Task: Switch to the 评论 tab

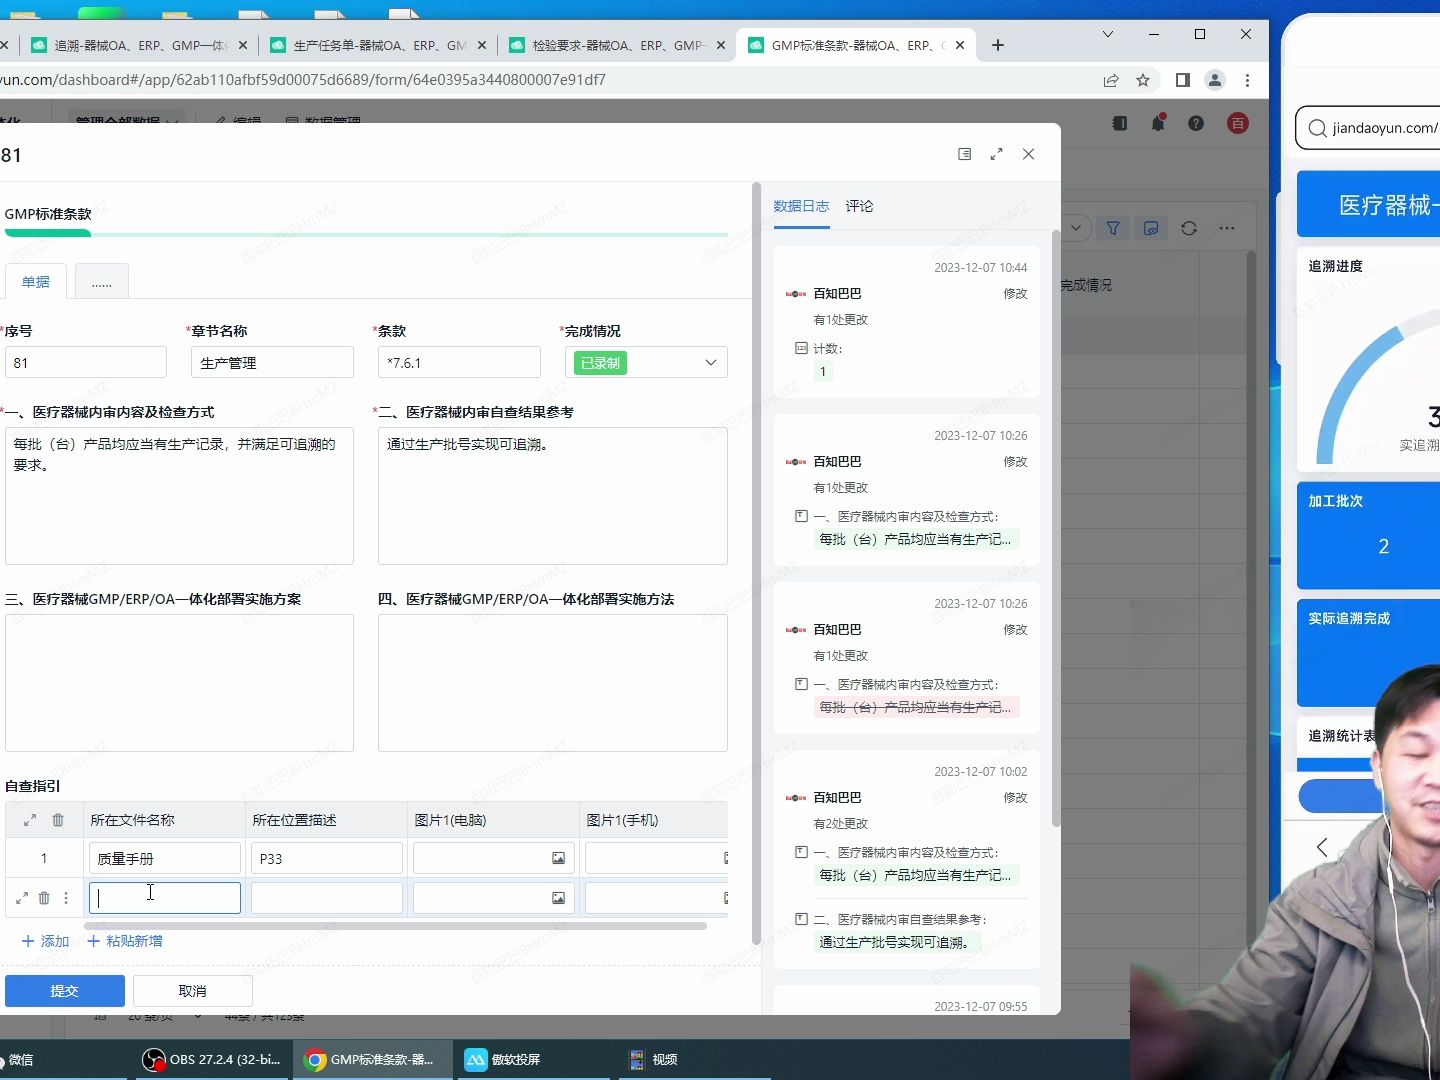Action: [x=859, y=206]
